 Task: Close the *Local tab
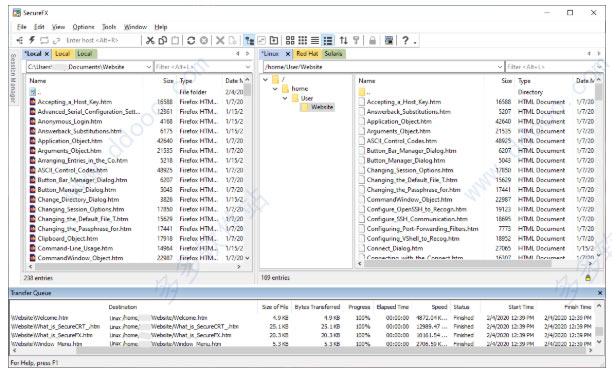click(x=46, y=54)
